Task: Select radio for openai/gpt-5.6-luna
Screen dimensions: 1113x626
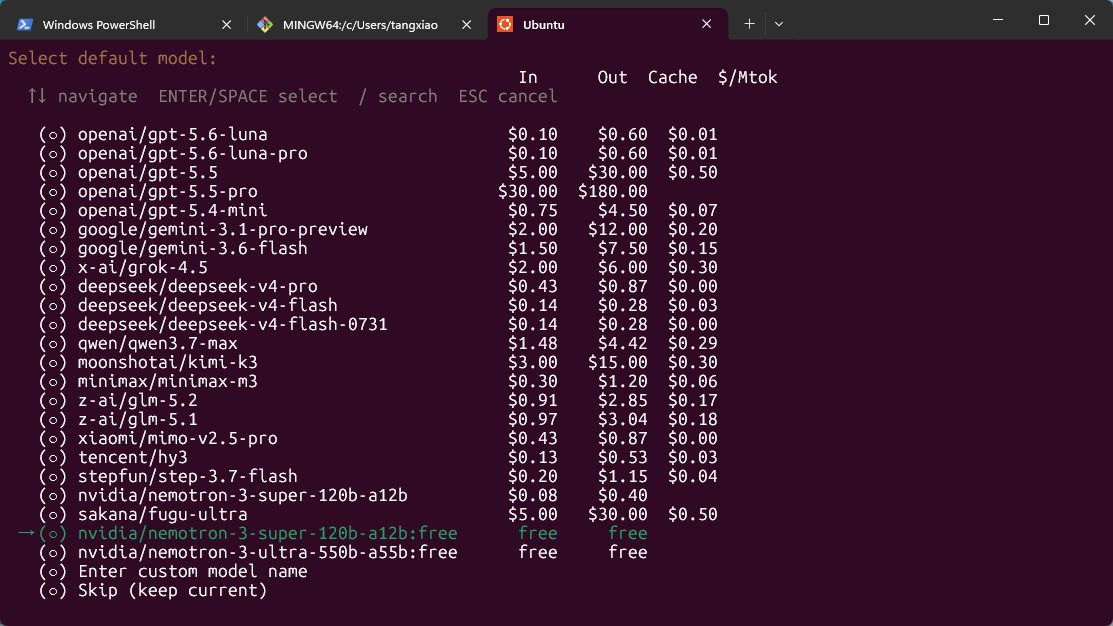Action: [53, 134]
